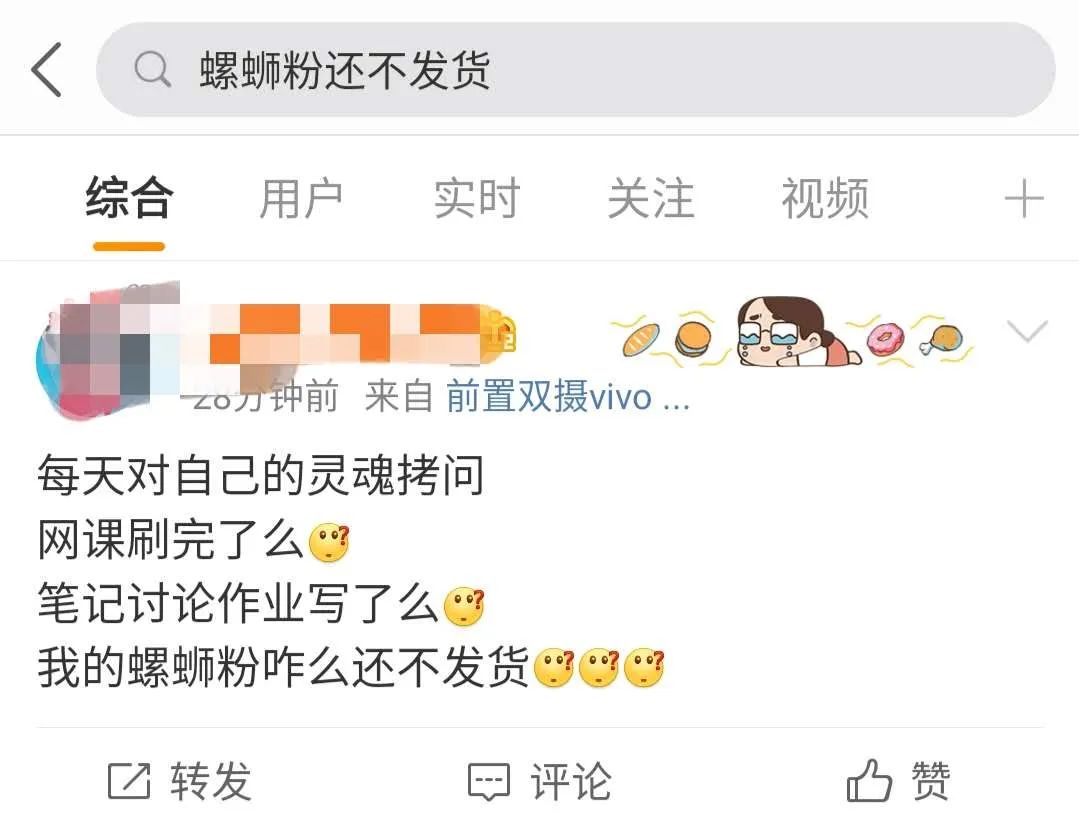1079x820 pixels.
Task: Click the cartoon girl food decoration
Action: pos(792,332)
